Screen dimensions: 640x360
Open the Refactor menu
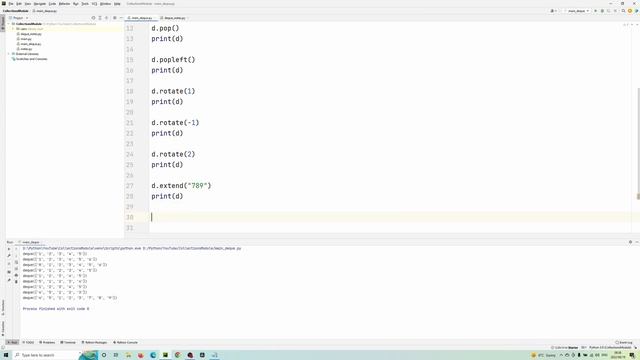pos(64,4)
